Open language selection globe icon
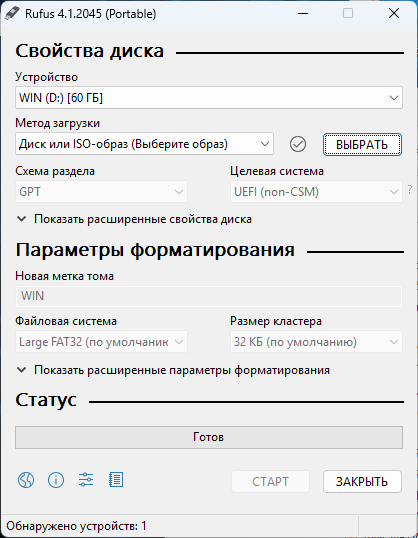The image size is (418, 538). pyautogui.click(x=26, y=480)
